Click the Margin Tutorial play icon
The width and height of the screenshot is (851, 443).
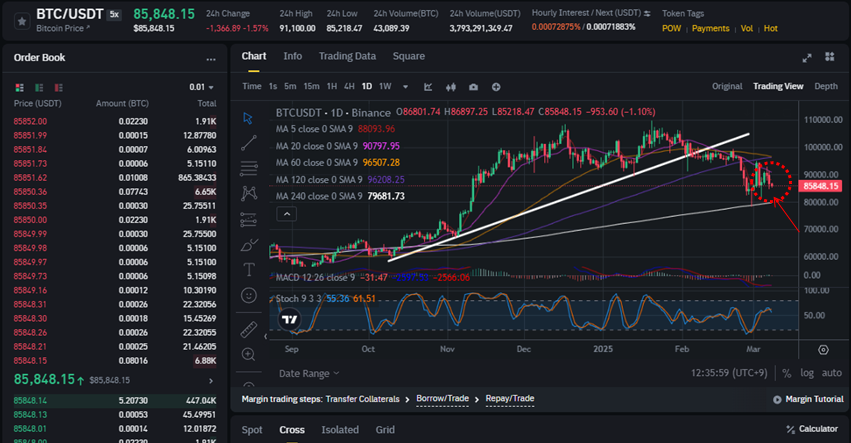777,400
